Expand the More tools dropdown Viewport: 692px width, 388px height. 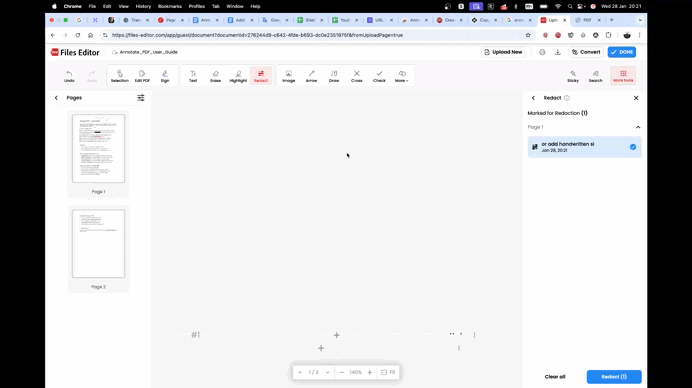402,76
